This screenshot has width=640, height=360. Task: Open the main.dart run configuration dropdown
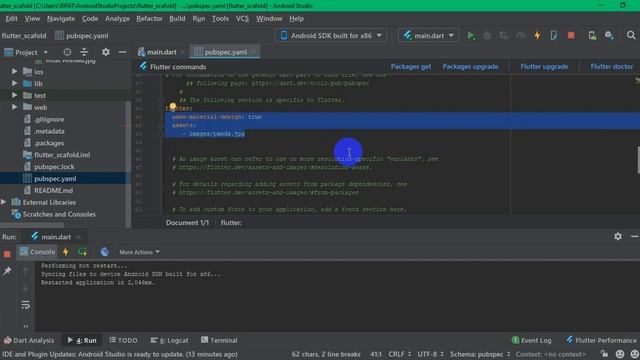[x=428, y=36]
